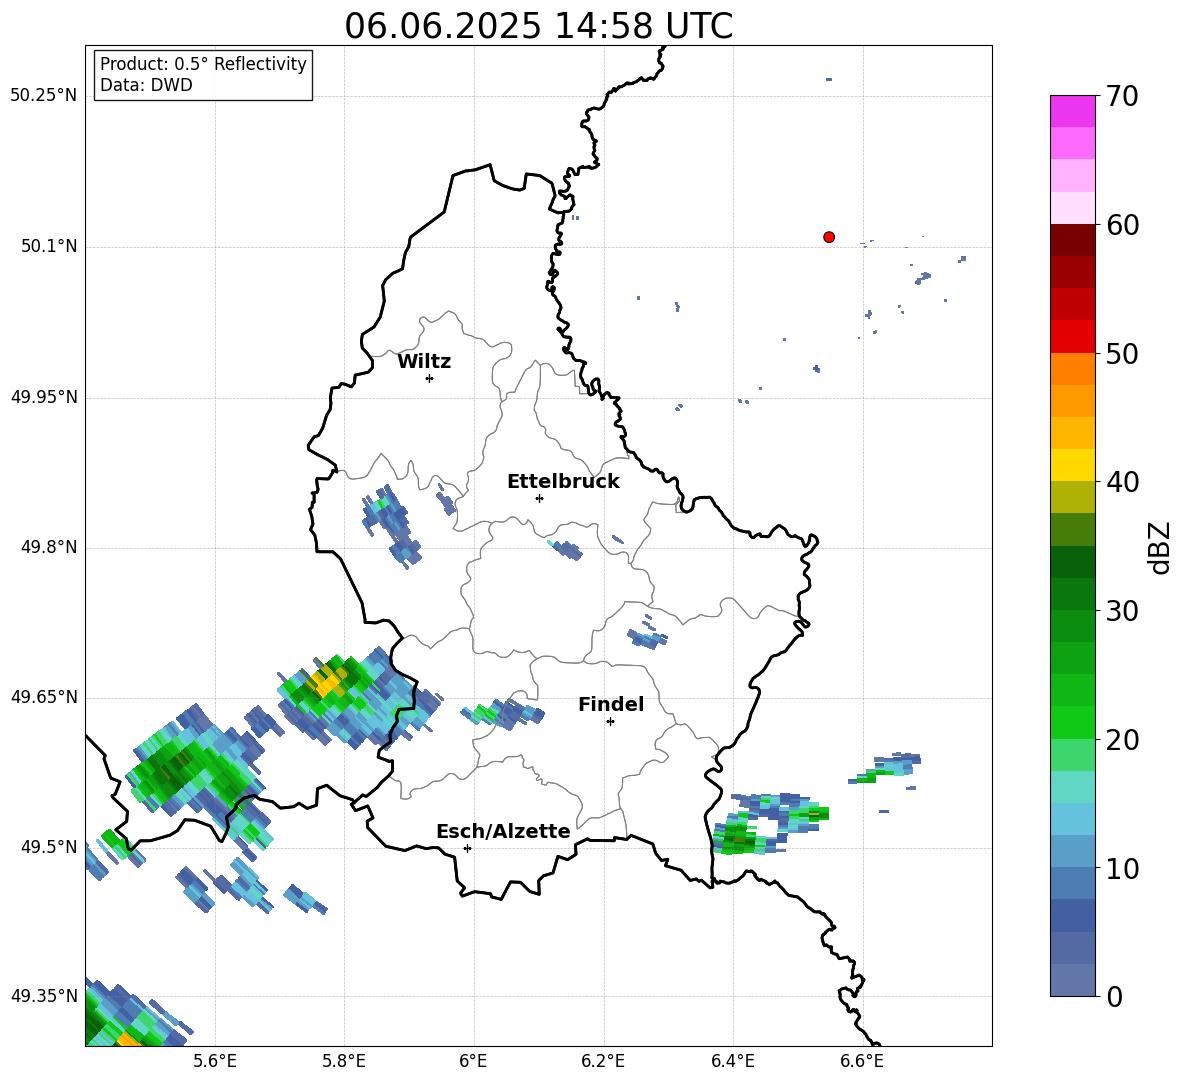Click the 49.8°N latitude label

[x=49, y=547]
